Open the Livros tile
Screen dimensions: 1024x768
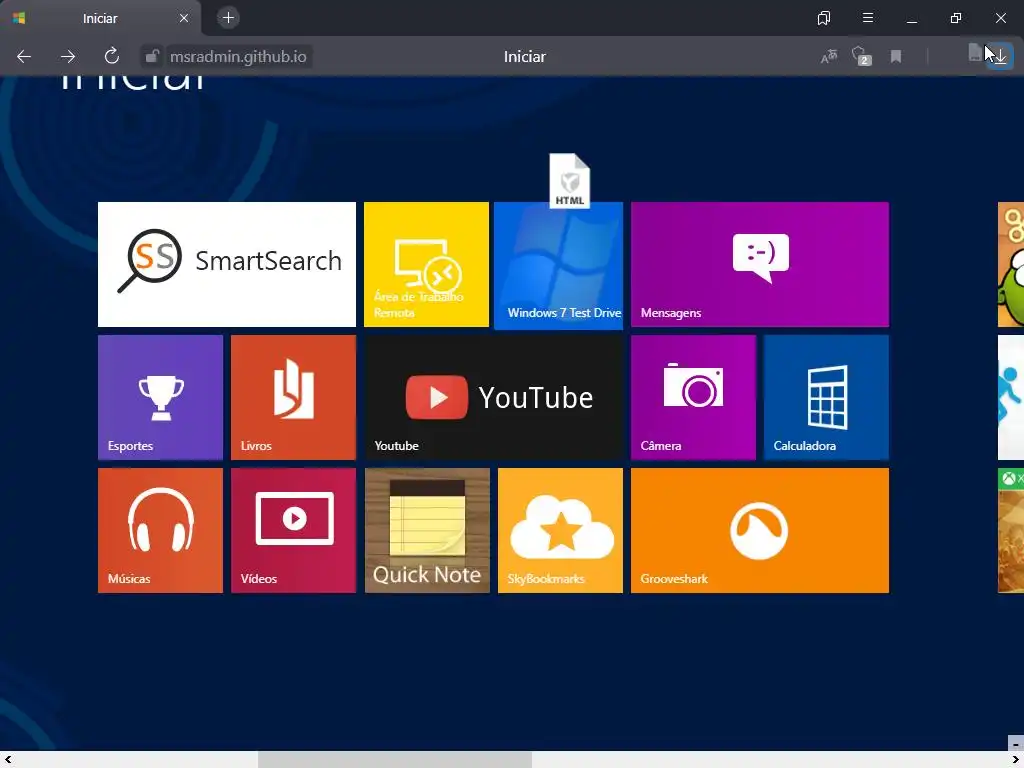(x=294, y=398)
